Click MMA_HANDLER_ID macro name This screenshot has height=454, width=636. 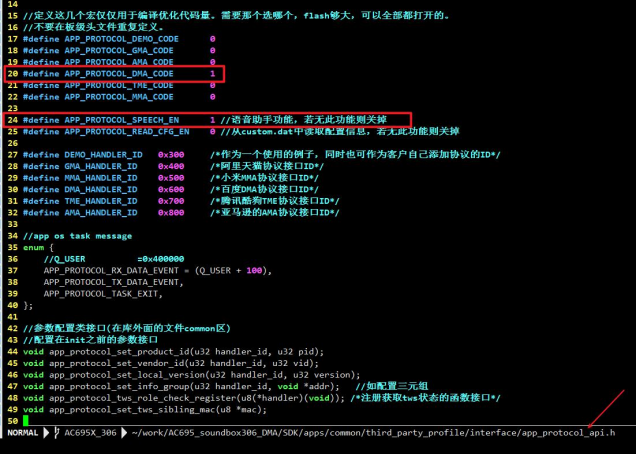(x=101, y=178)
